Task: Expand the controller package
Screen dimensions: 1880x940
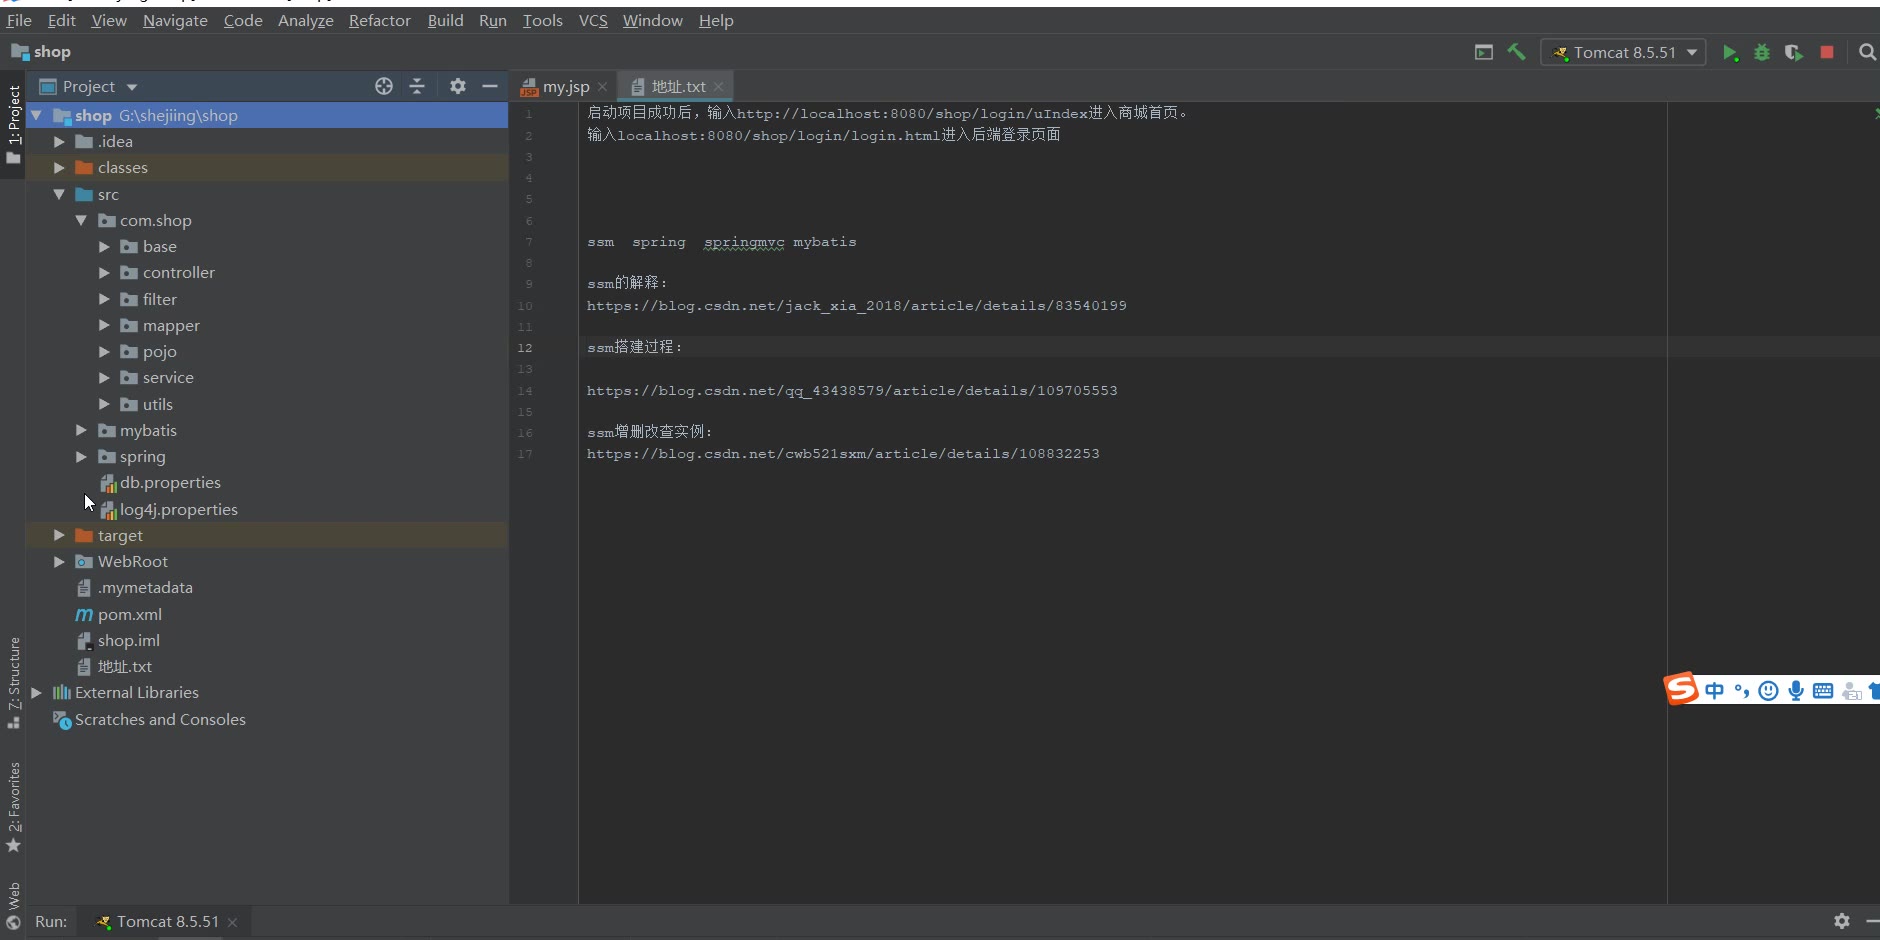Action: click(104, 273)
